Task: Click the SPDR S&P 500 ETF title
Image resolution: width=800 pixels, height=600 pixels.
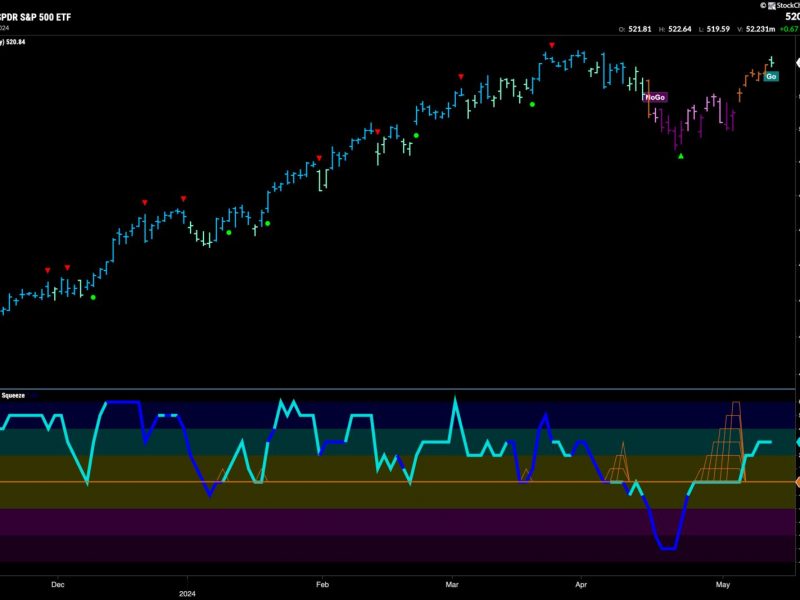Action: pos(36,17)
